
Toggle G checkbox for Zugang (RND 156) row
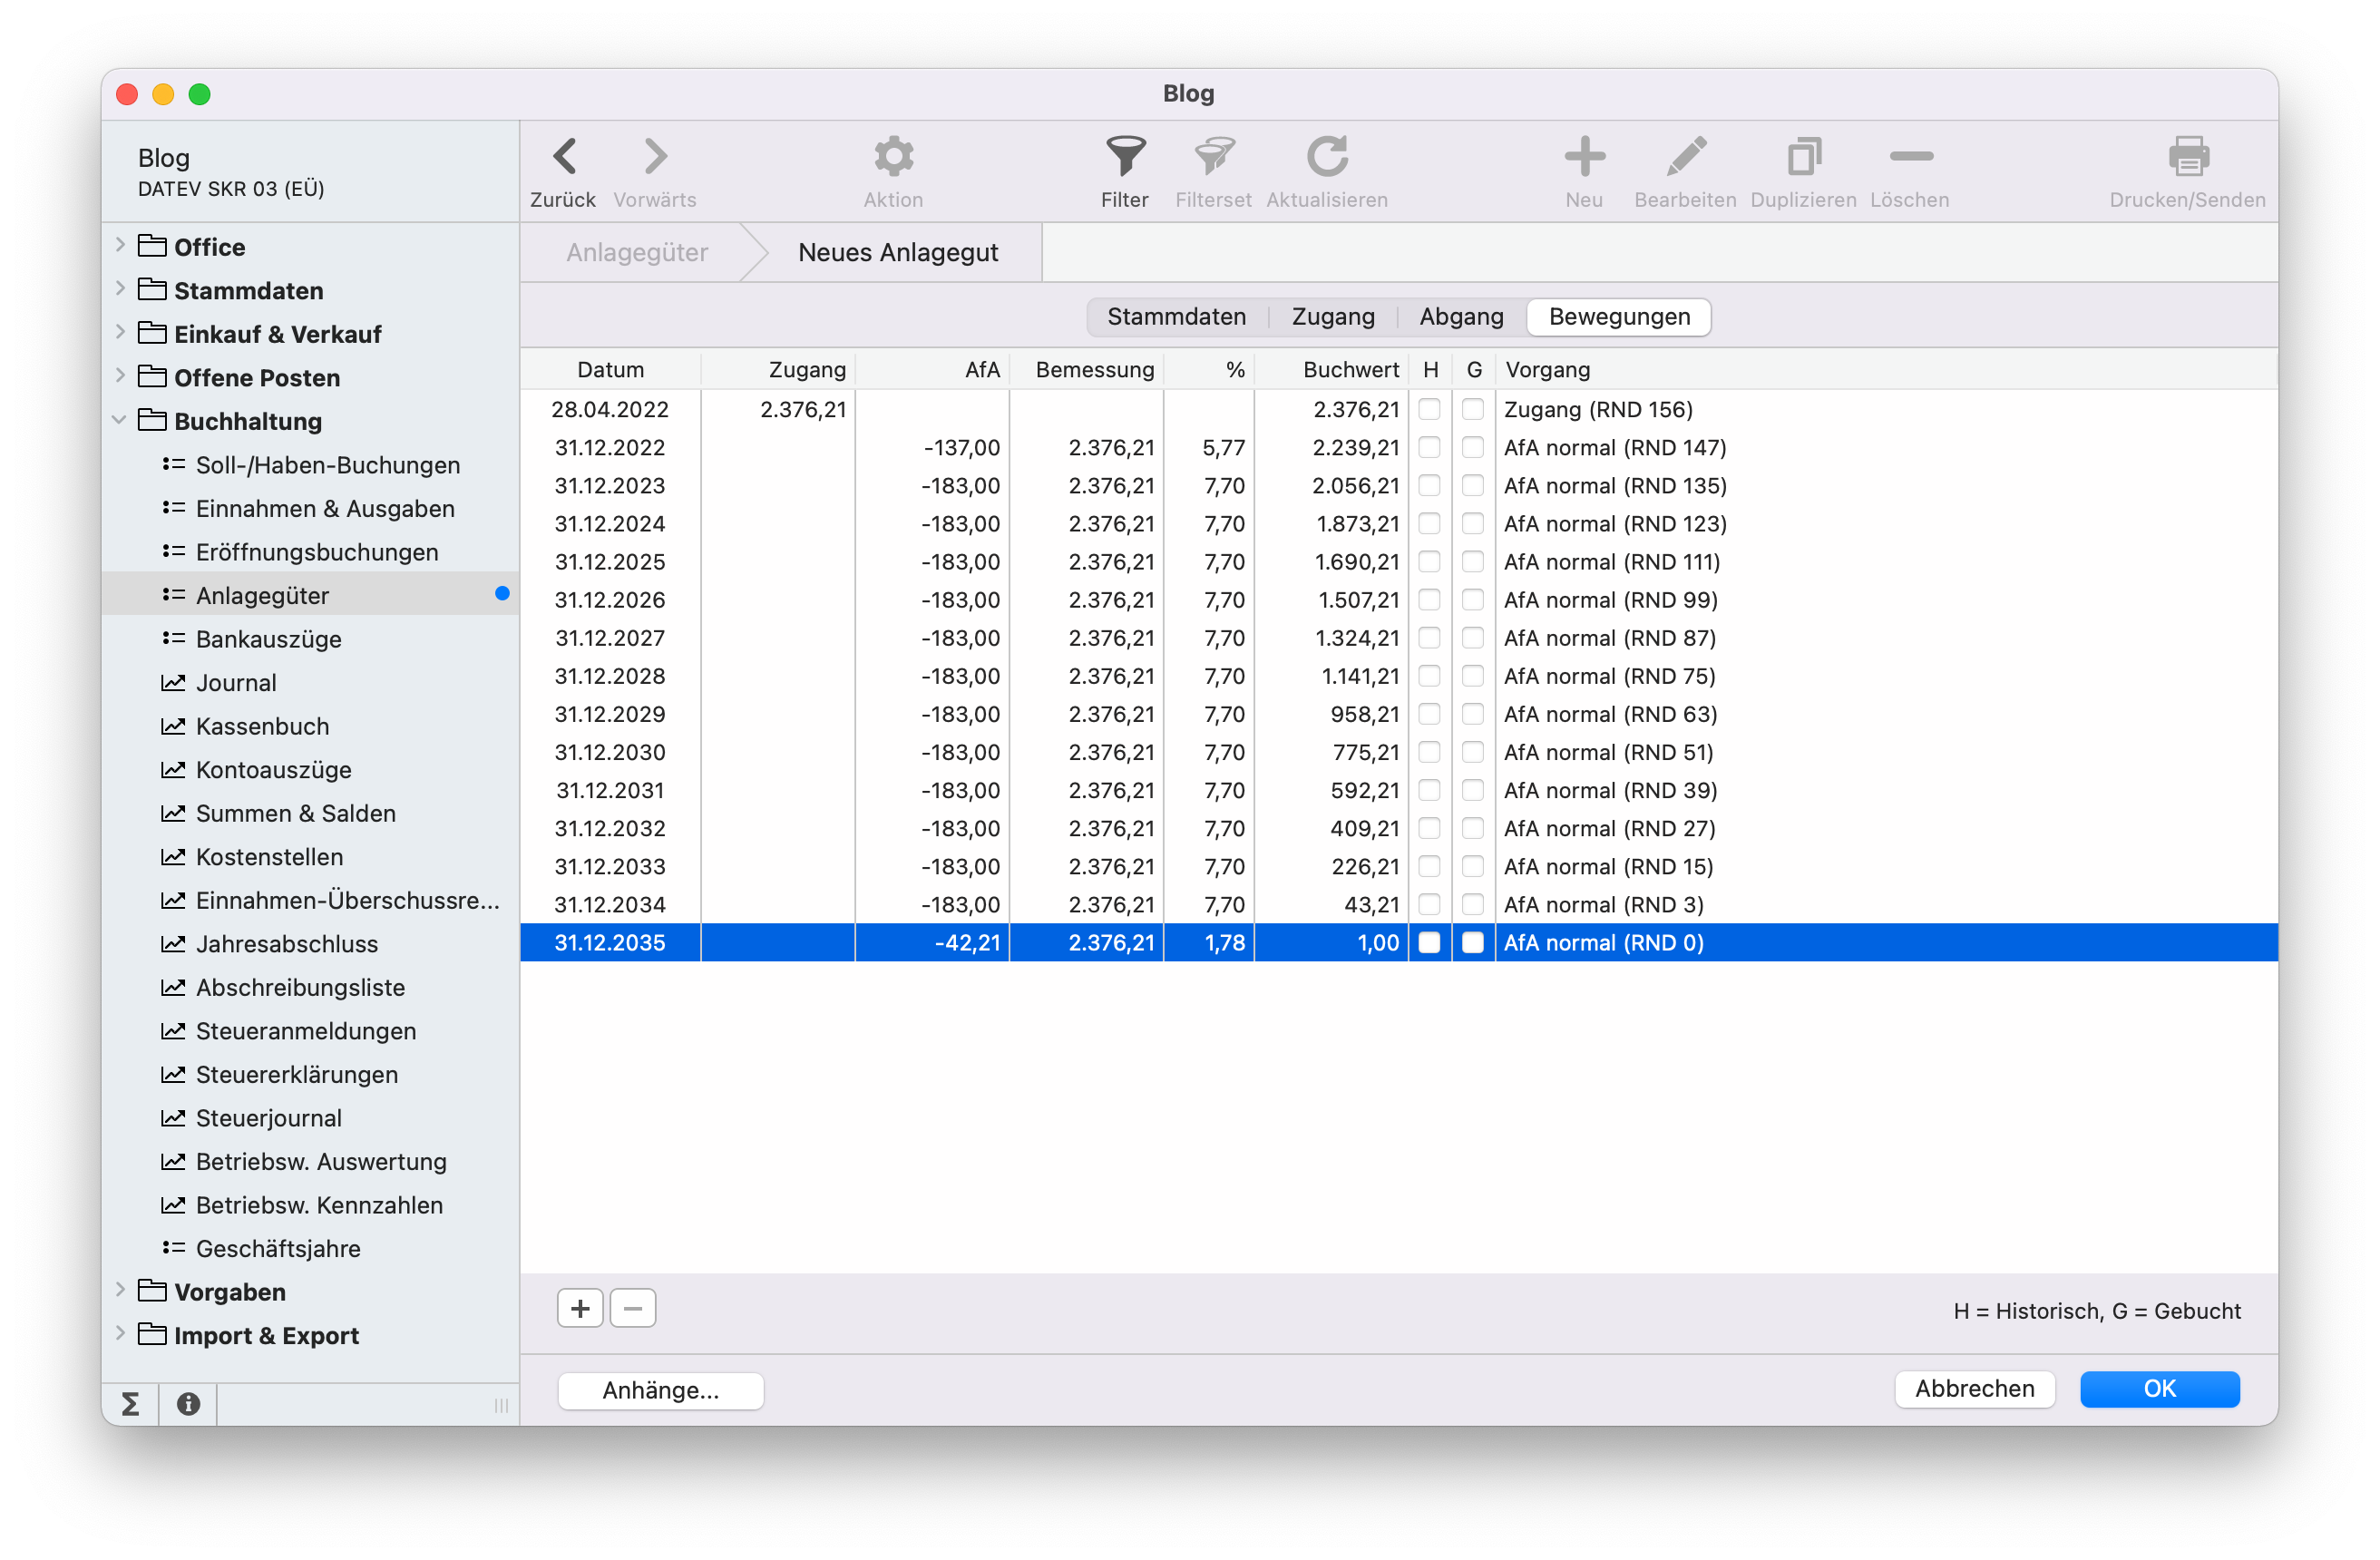coord(1472,409)
